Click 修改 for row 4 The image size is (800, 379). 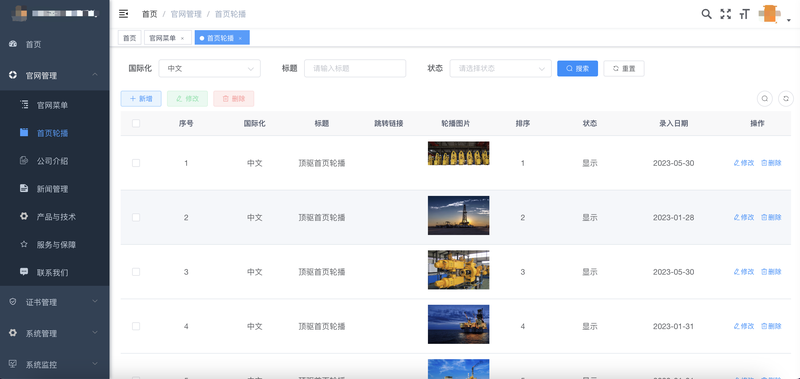(x=744, y=326)
